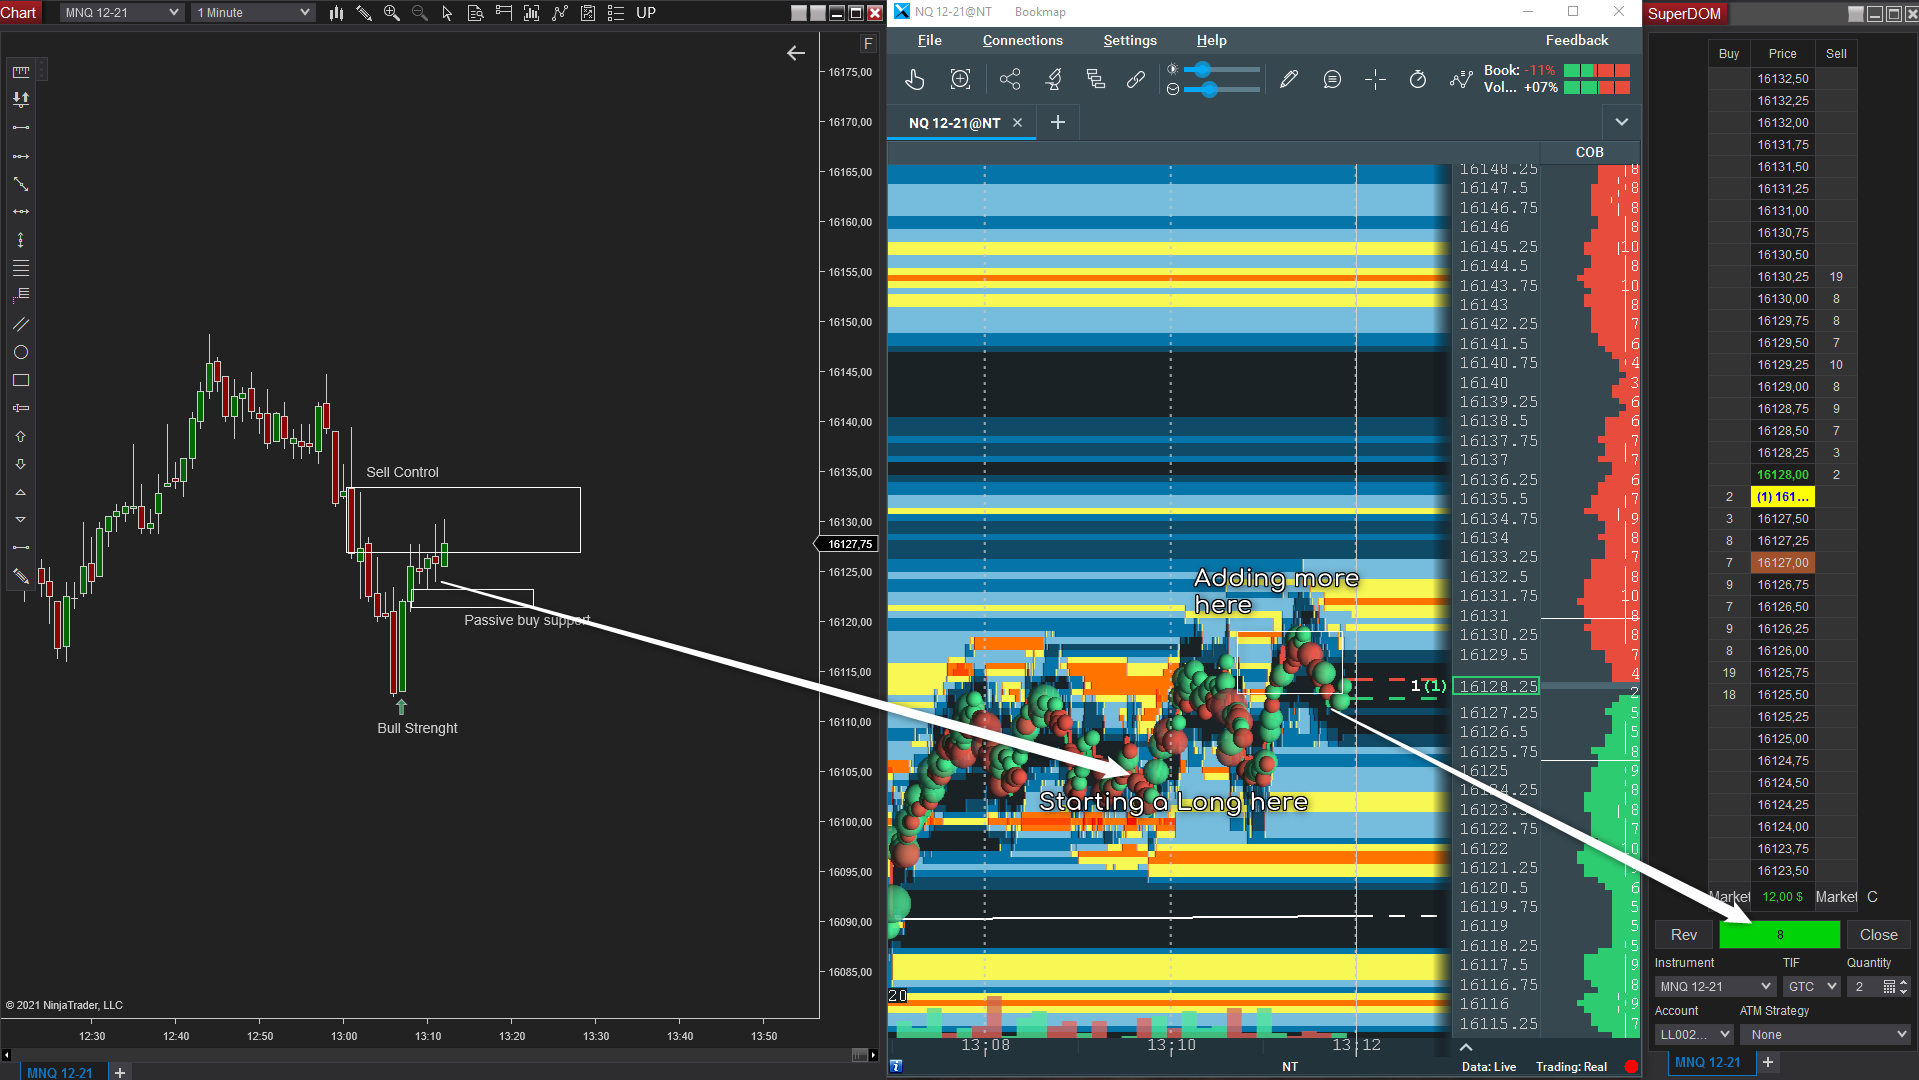Click the zoom-to-area icon in Bookmap toolbar
This screenshot has width=1919, height=1080.
click(x=960, y=79)
